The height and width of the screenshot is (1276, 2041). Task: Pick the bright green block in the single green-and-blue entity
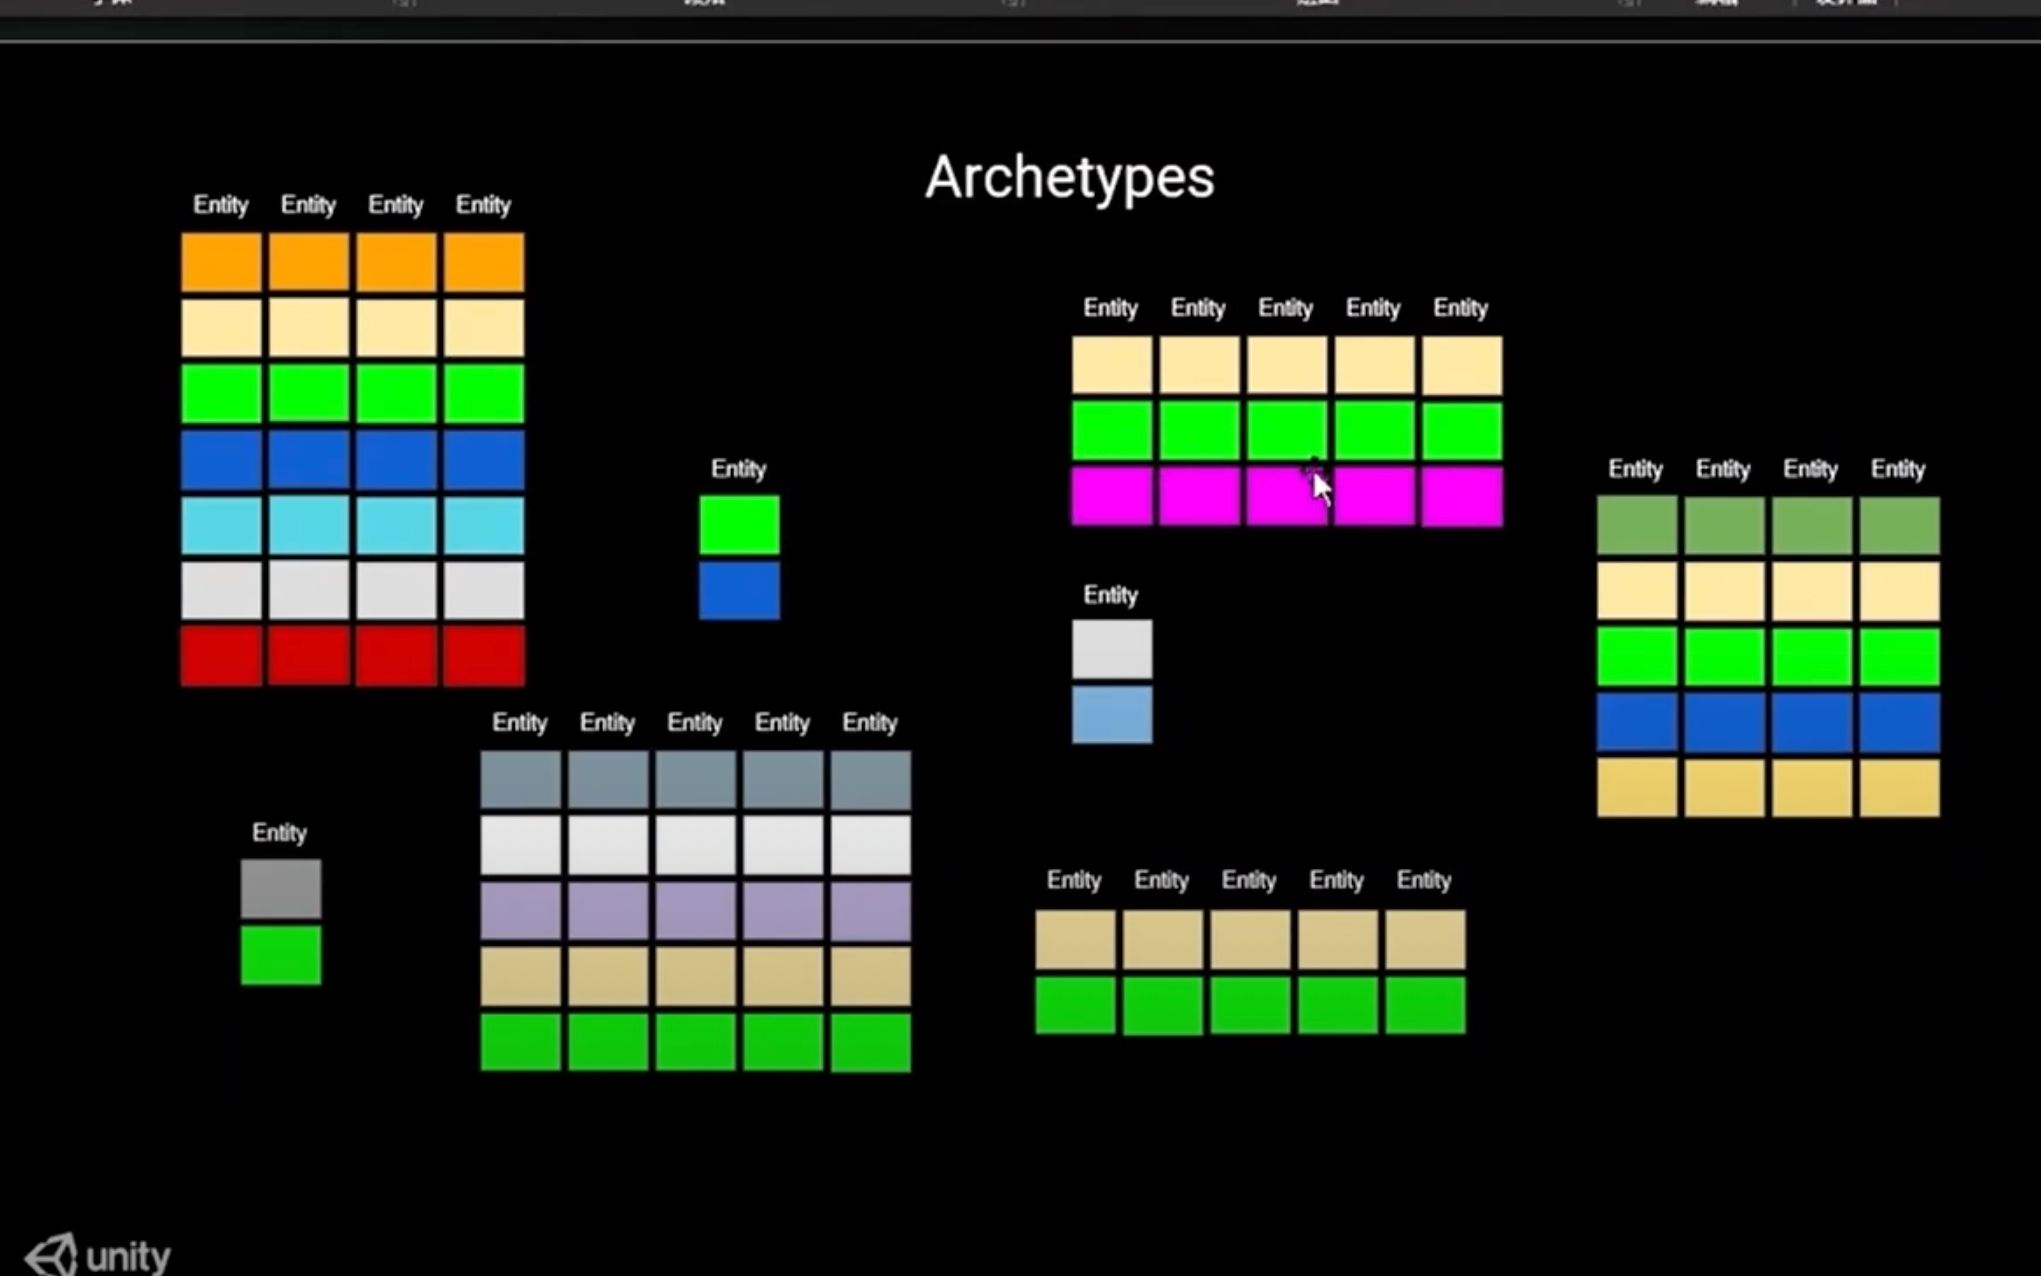point(739,525)
